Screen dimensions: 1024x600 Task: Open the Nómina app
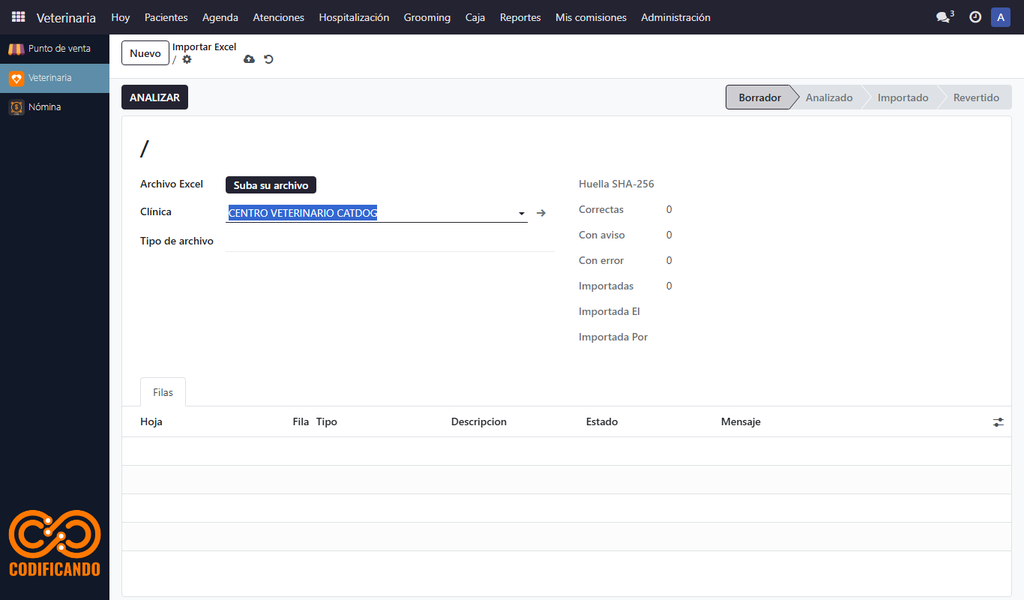coord(55,107)
